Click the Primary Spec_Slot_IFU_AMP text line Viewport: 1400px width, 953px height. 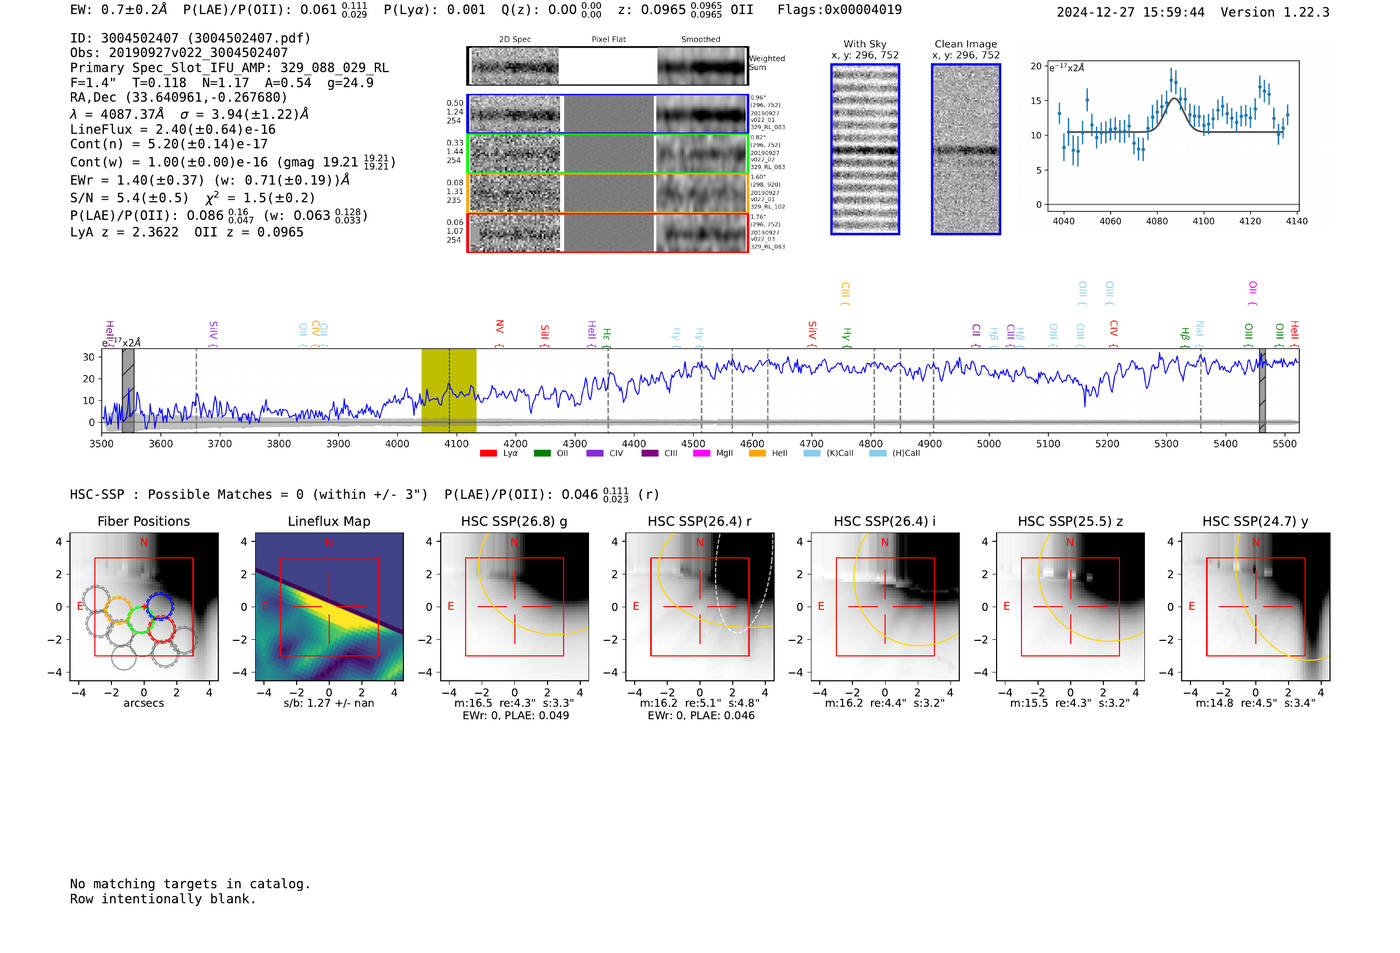click(229, 68)
